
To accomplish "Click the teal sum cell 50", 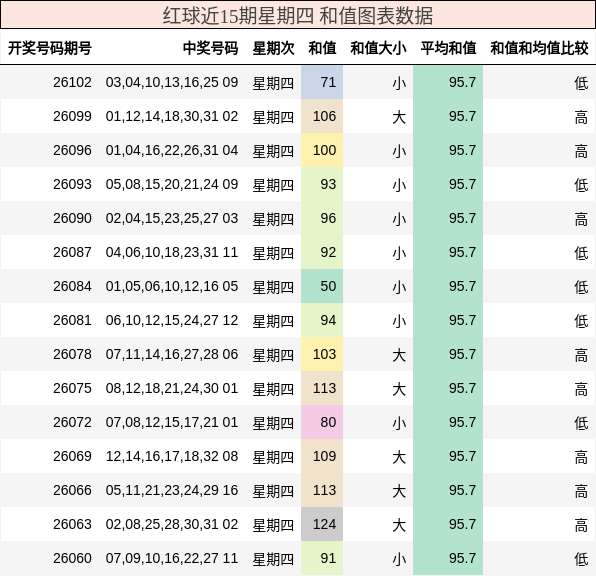I will [x=322, y=286].
